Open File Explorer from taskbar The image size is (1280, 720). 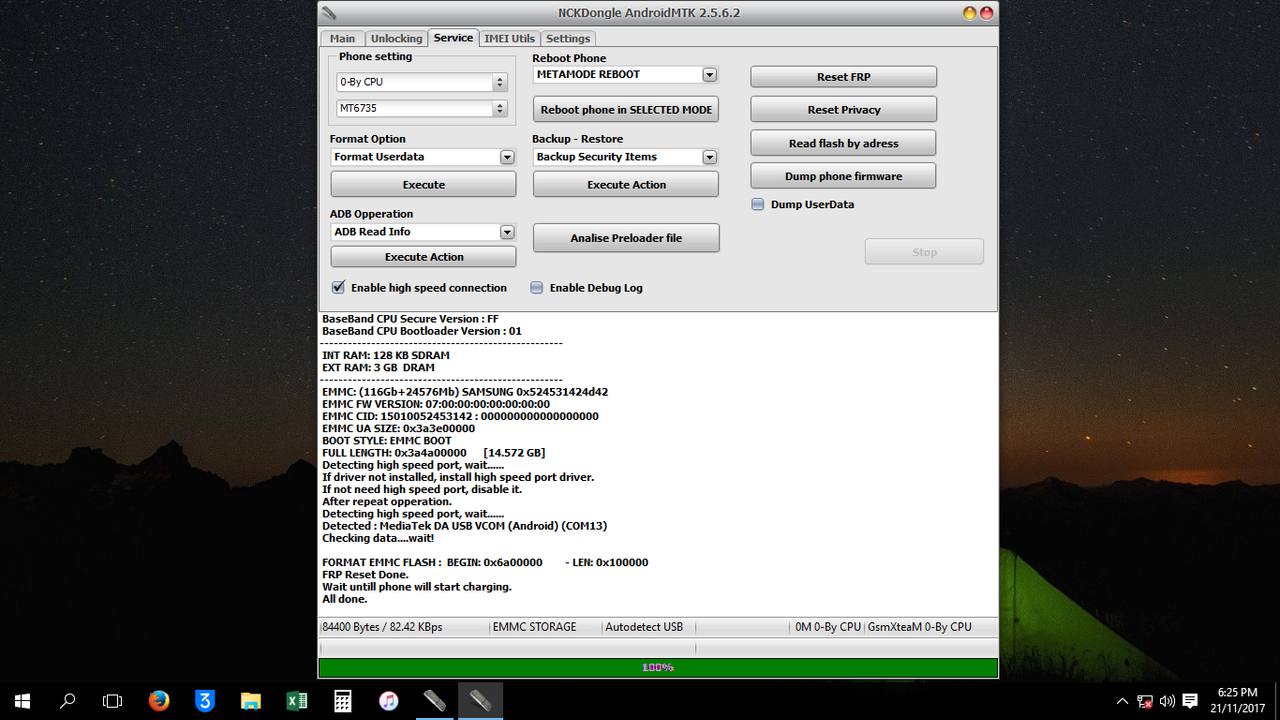point(251,701)
